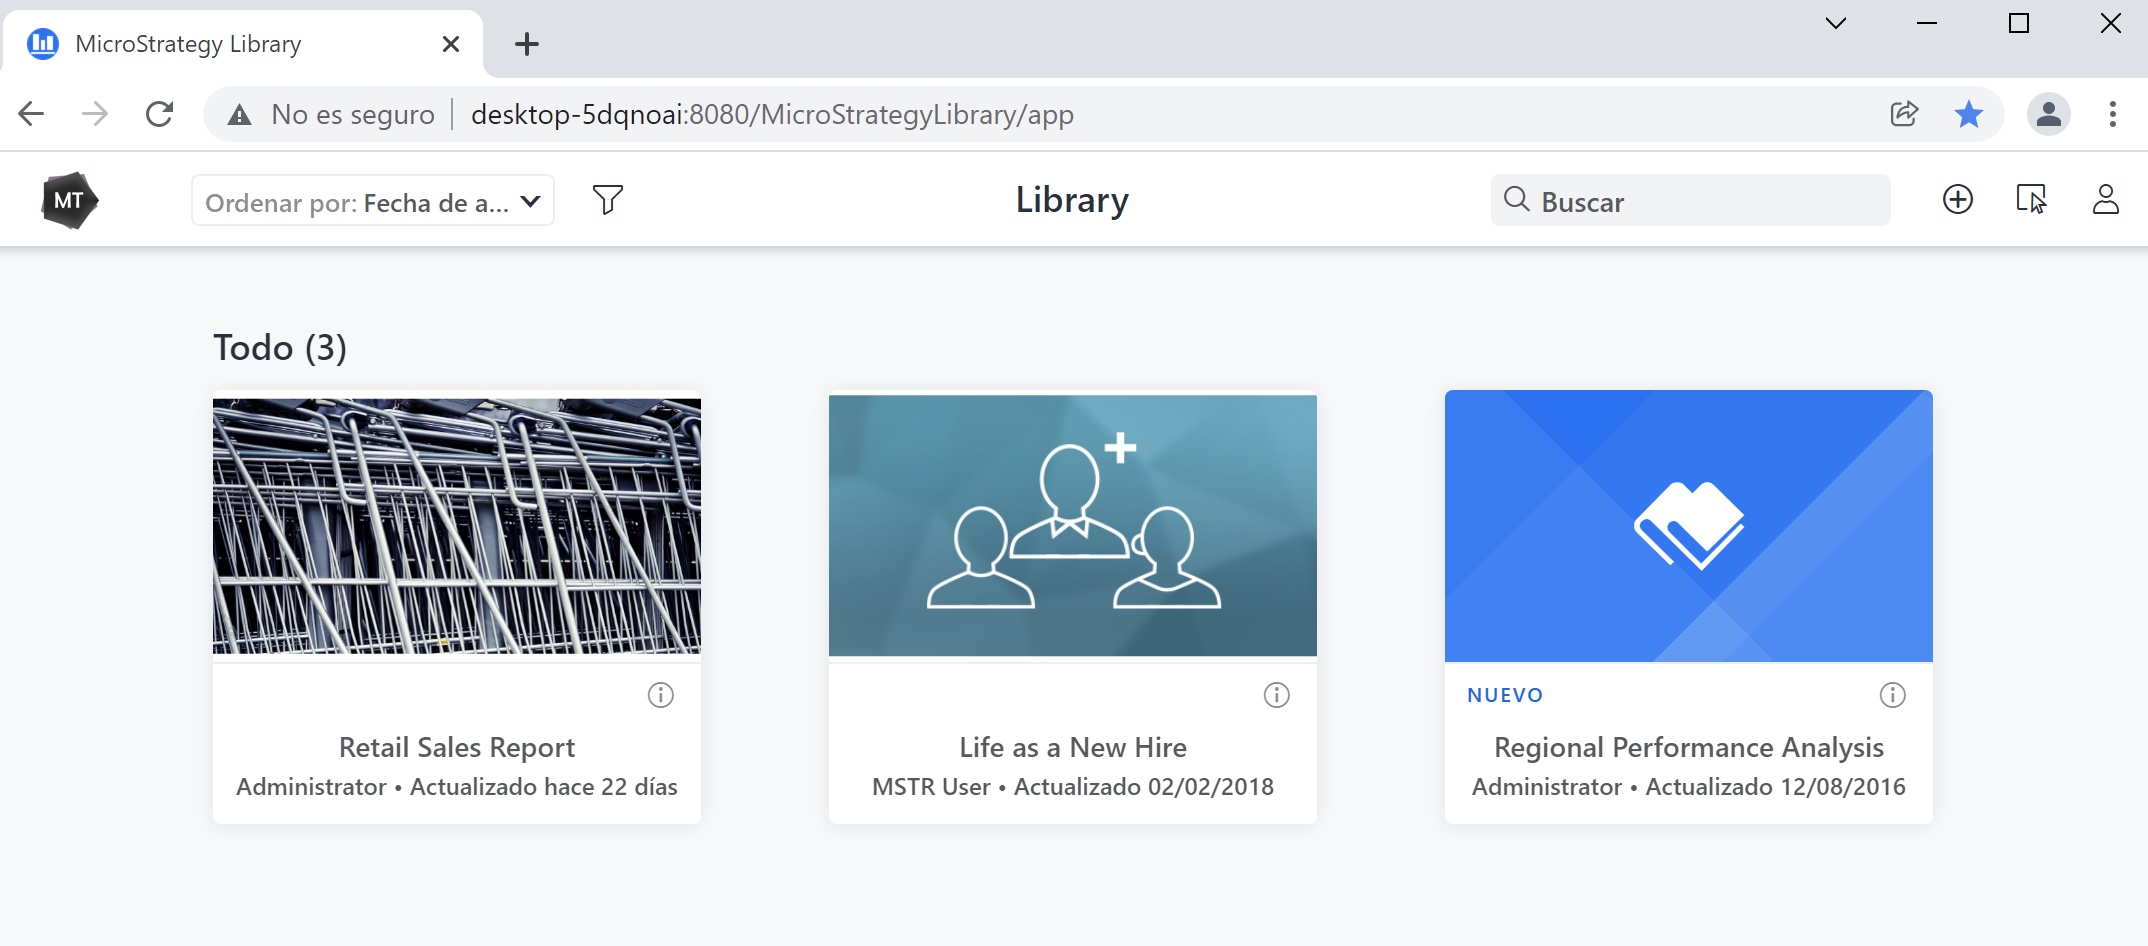Reload the current page
Image resolution: width=2148 pixels, height=946 pixels.
159,114
